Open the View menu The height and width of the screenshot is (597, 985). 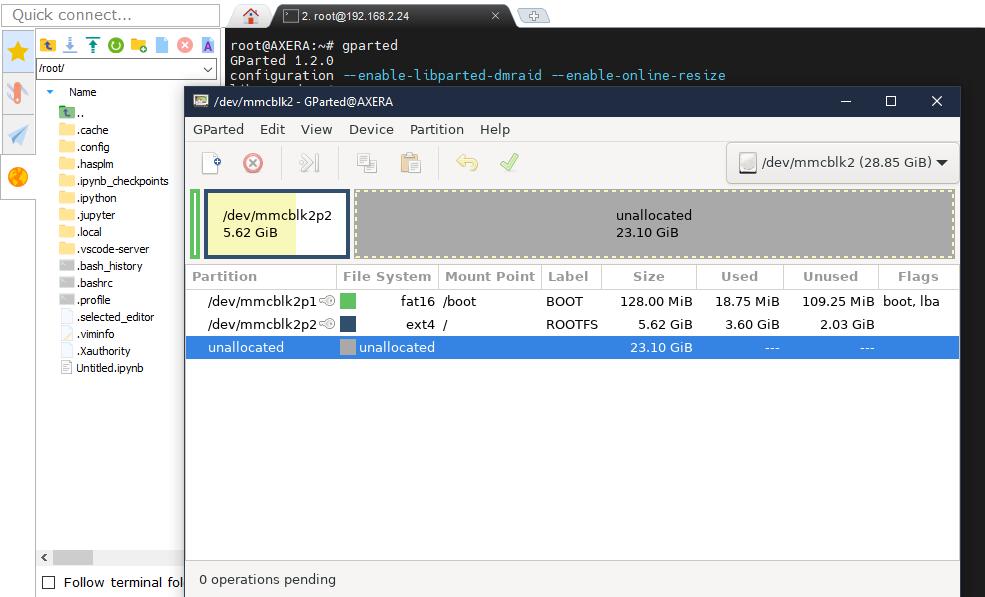pyautogui.click(x=316, y=129)
